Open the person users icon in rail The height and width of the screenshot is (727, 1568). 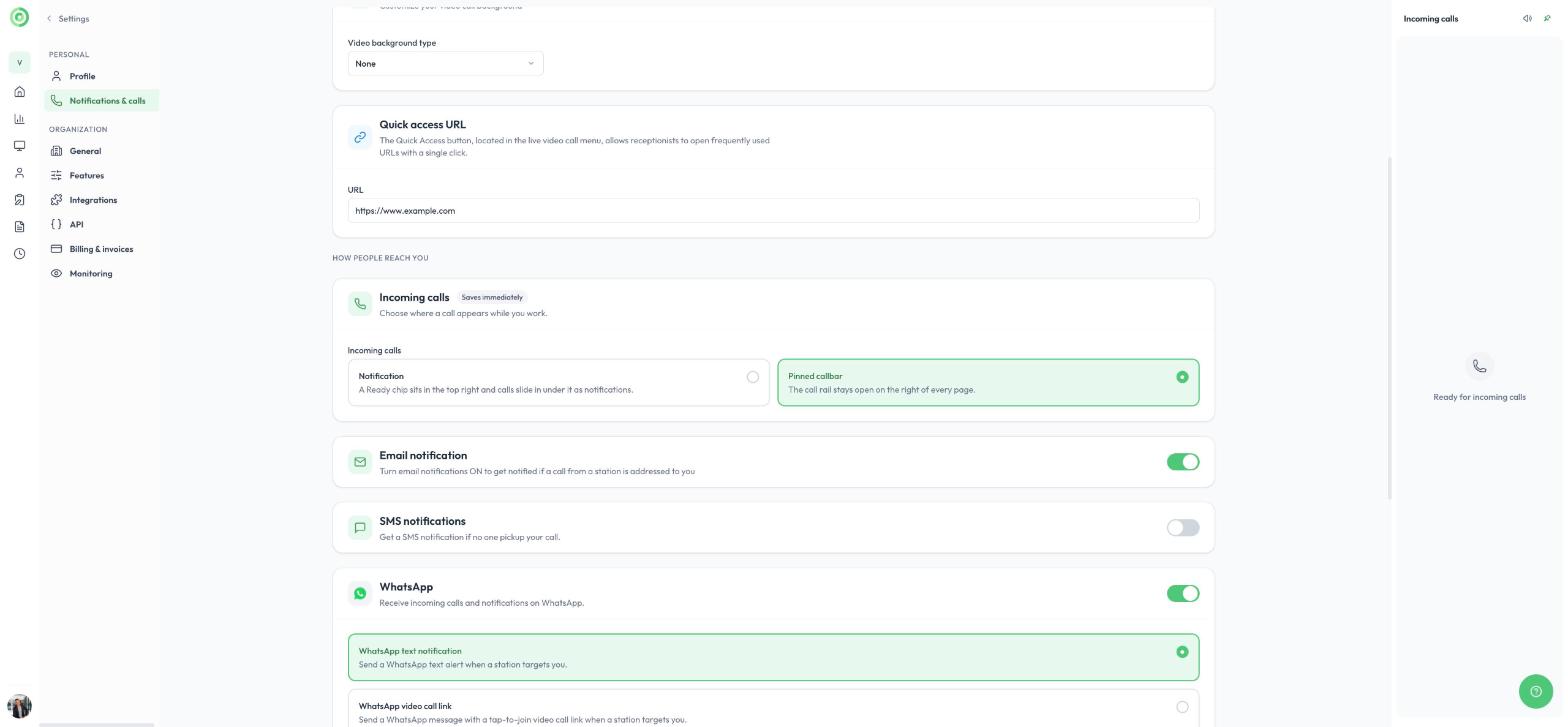(19, 173)
